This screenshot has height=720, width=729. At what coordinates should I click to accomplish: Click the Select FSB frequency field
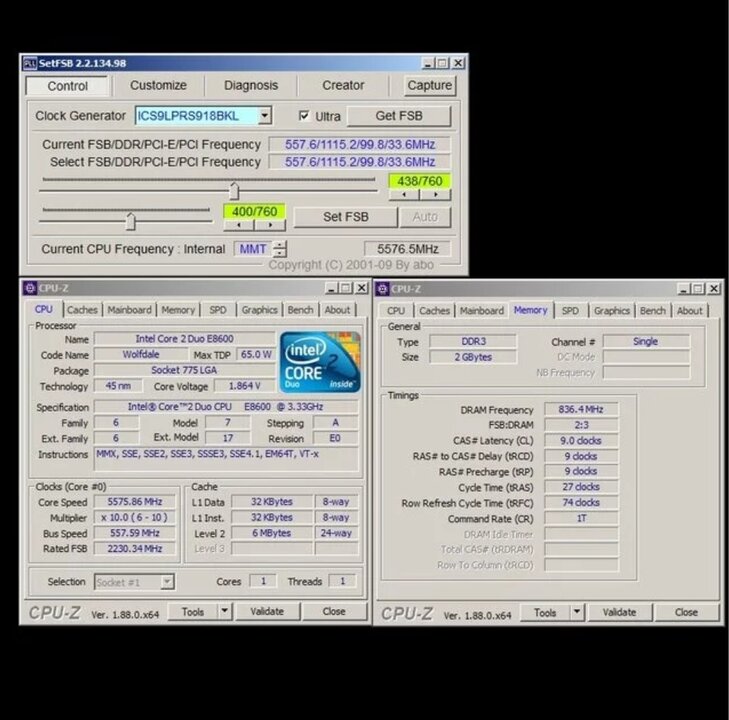(359, 162)
